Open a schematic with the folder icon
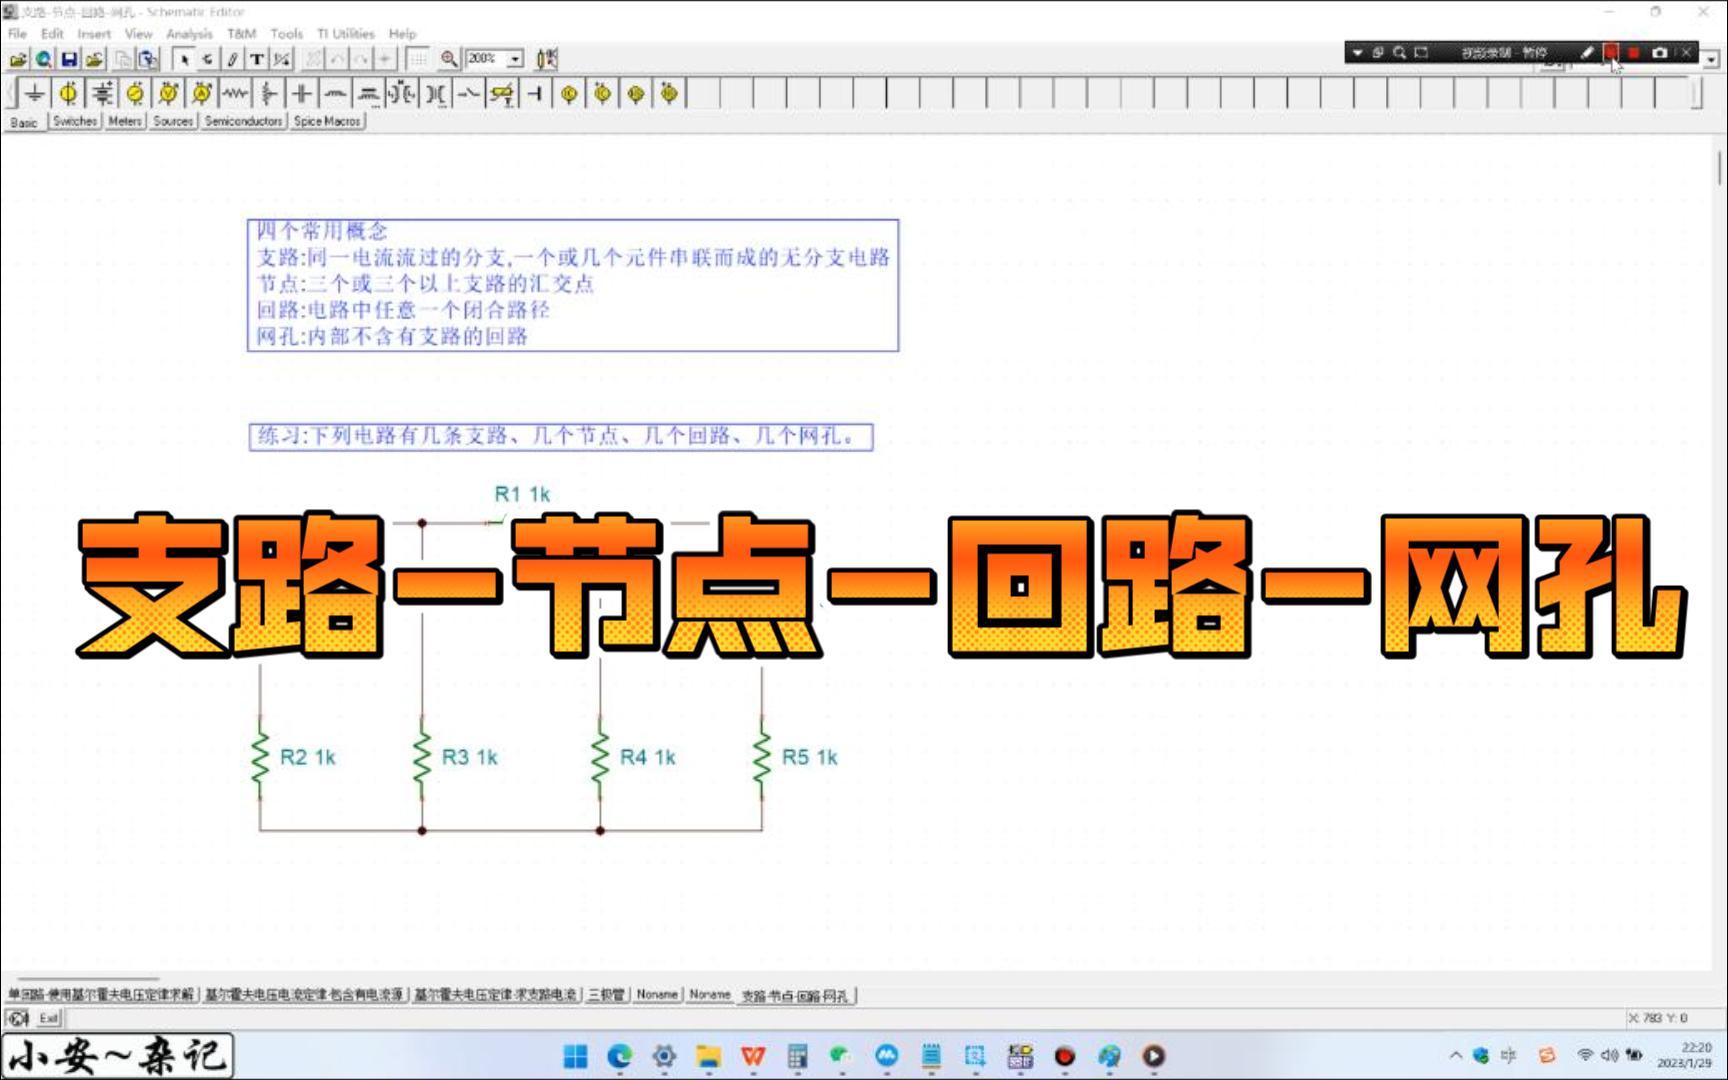The width and height of the screenshot is (1728, 1080). (19, 58)
